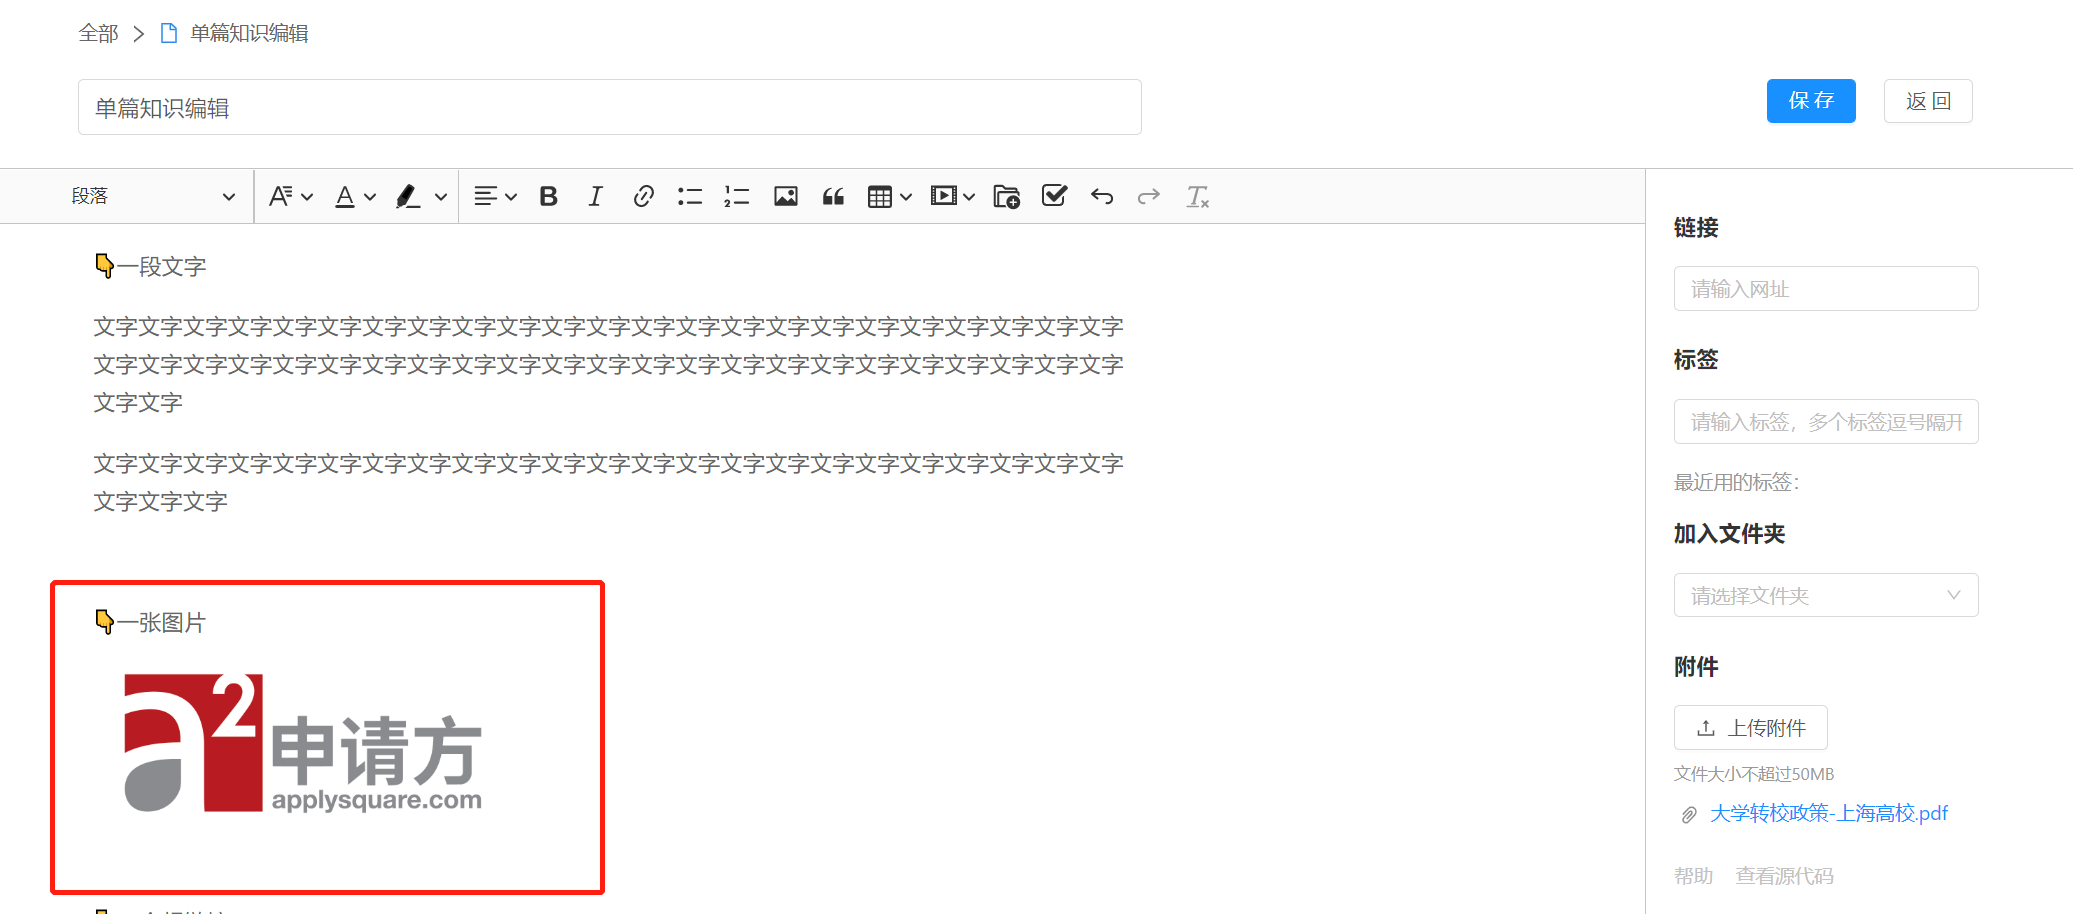This screenshot has height=914, width=2073.
Task: Click the text 文件大小不超过50MB
Action: tap(1754, 774)
